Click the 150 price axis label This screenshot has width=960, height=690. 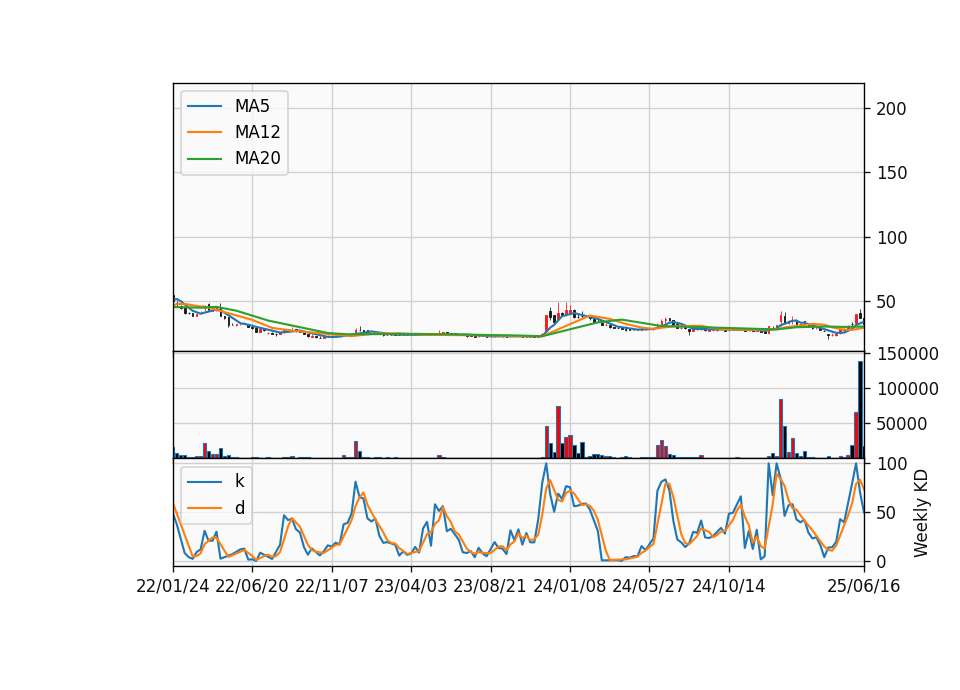click(891, 173)
